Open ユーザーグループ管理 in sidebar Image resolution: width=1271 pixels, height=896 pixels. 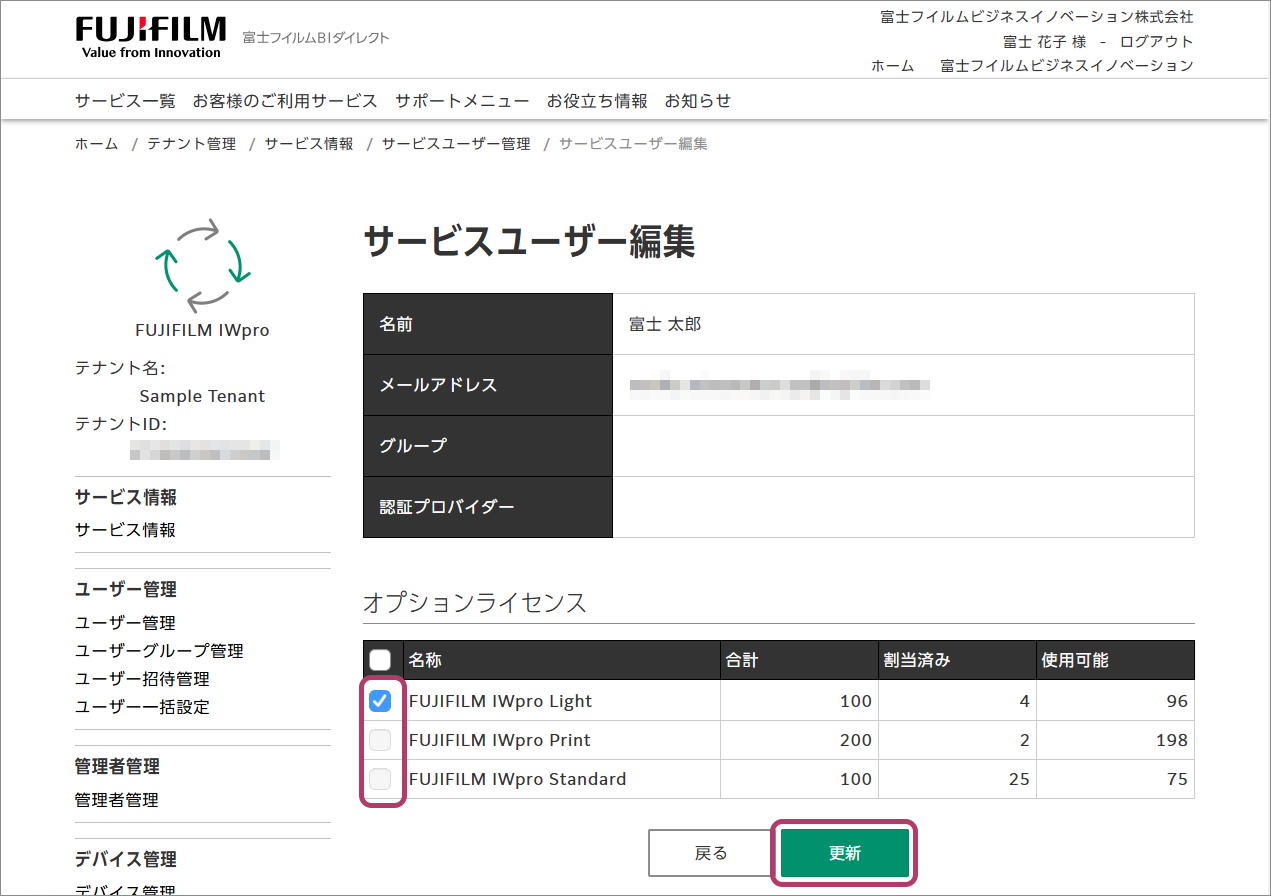(x=159, y=651)
